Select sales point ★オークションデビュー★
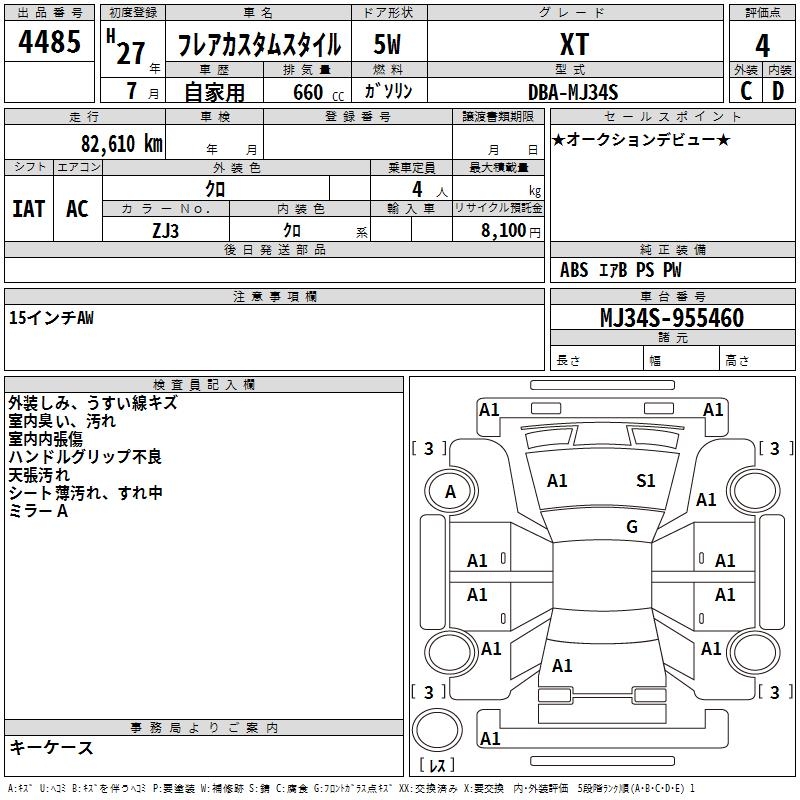Viewport: 800px width, 800px height. pos(641,139)
